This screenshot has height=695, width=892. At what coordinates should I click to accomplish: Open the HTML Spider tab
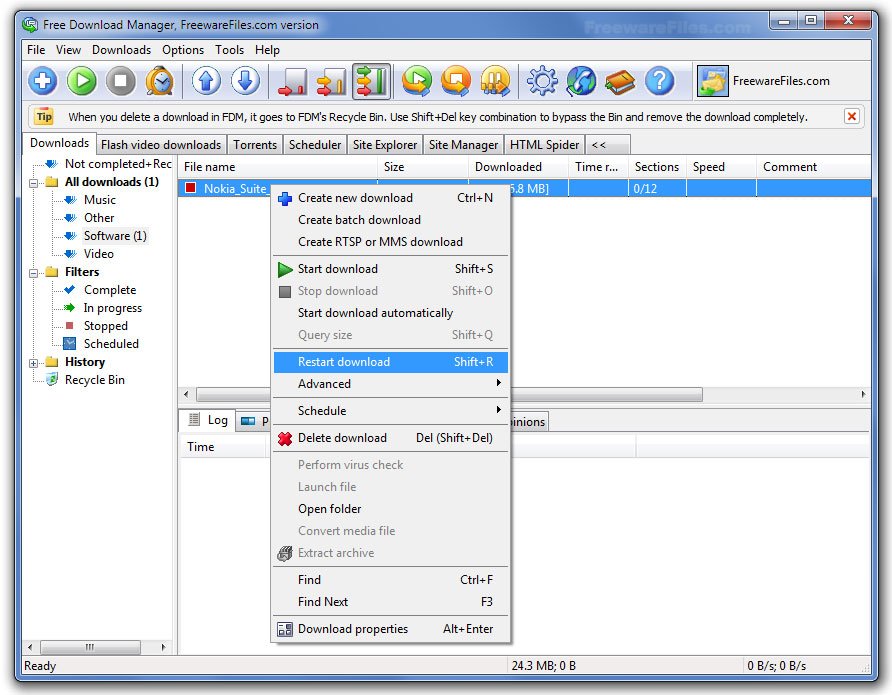[x=544, y=145]
